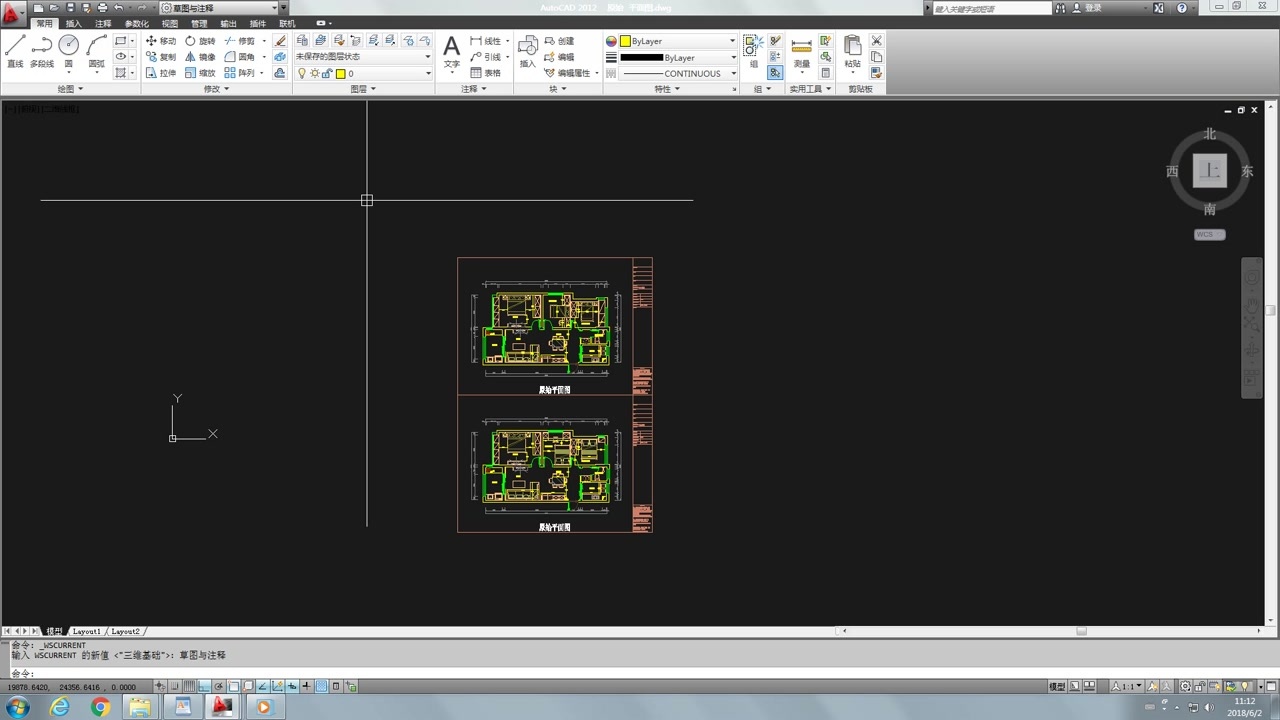Click the 上 face of the view cube

[x=1210, y=171]
